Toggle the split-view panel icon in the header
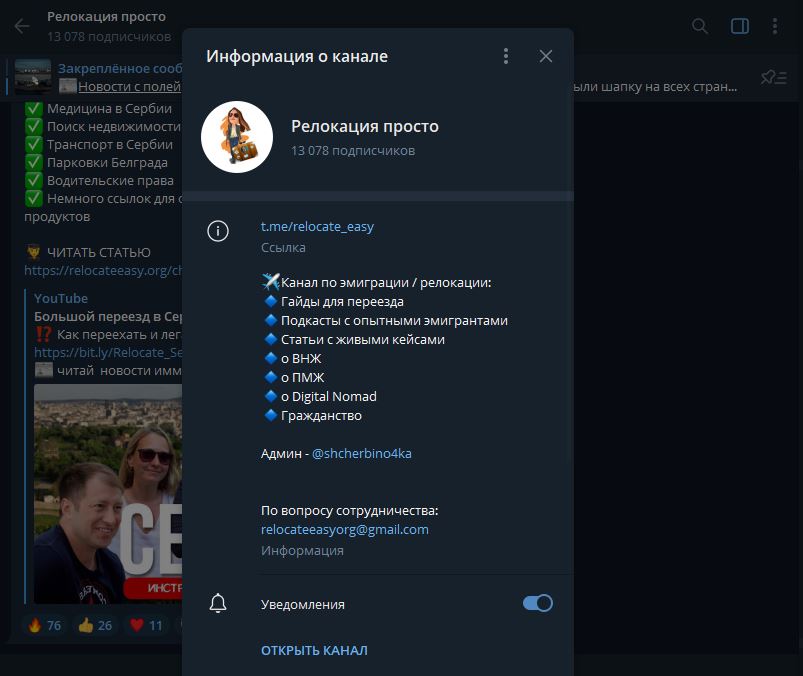Screen dimensions: 803x676 [x=739, y=27]
